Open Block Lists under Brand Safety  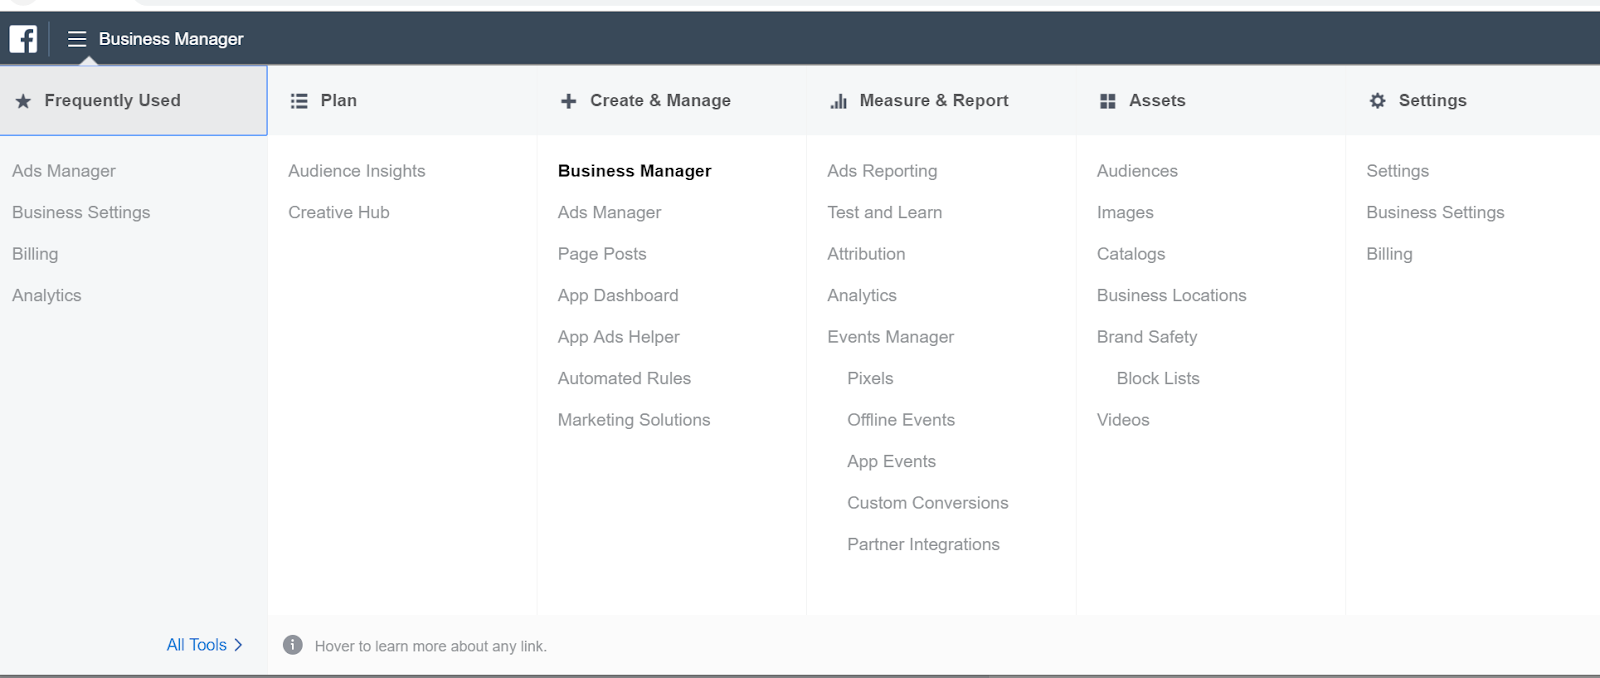(1158, 378)
